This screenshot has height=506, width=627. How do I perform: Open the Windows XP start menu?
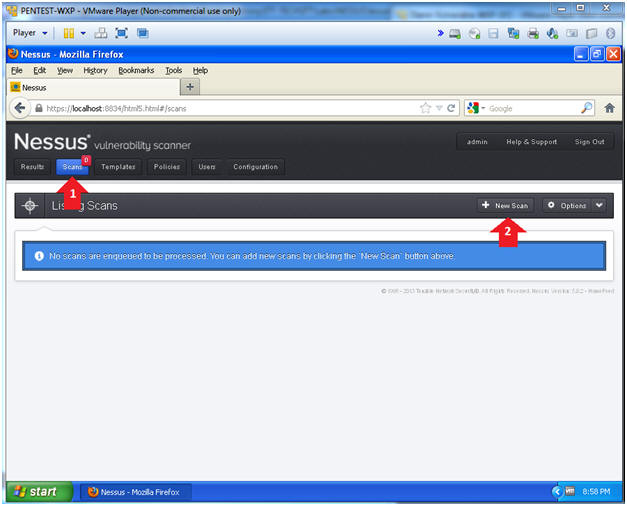click(39, 491)
